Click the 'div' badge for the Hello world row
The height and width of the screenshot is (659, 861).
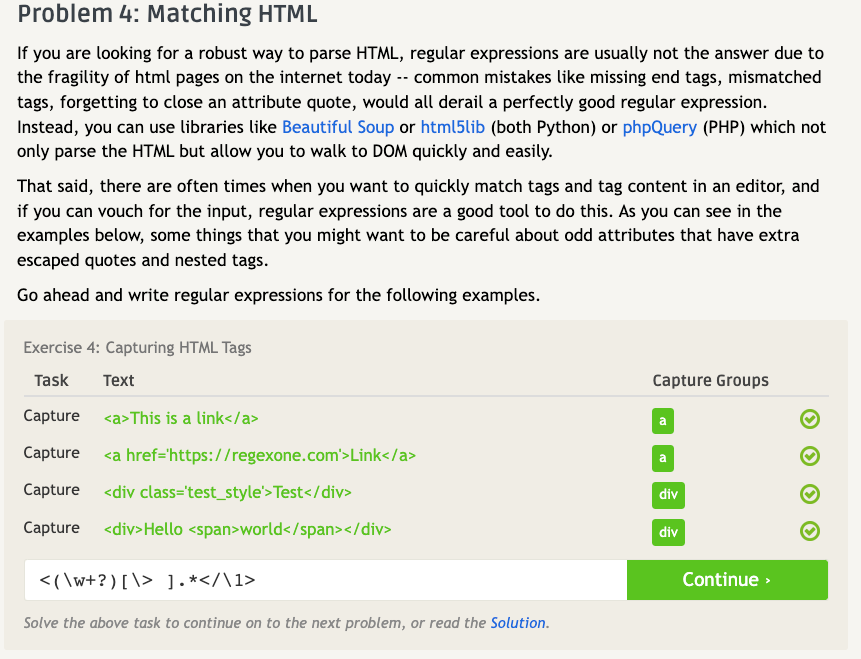pos(668,532)
